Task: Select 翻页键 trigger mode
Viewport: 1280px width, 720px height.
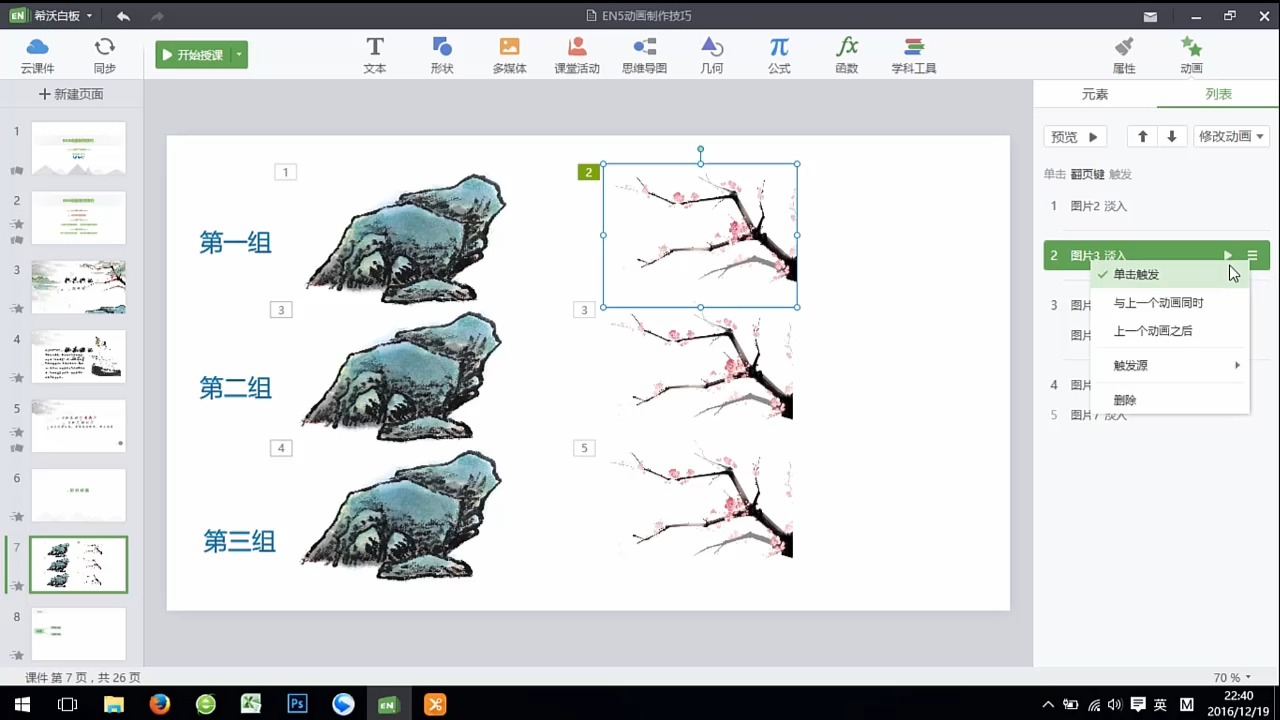Action: coord(1087,174)
